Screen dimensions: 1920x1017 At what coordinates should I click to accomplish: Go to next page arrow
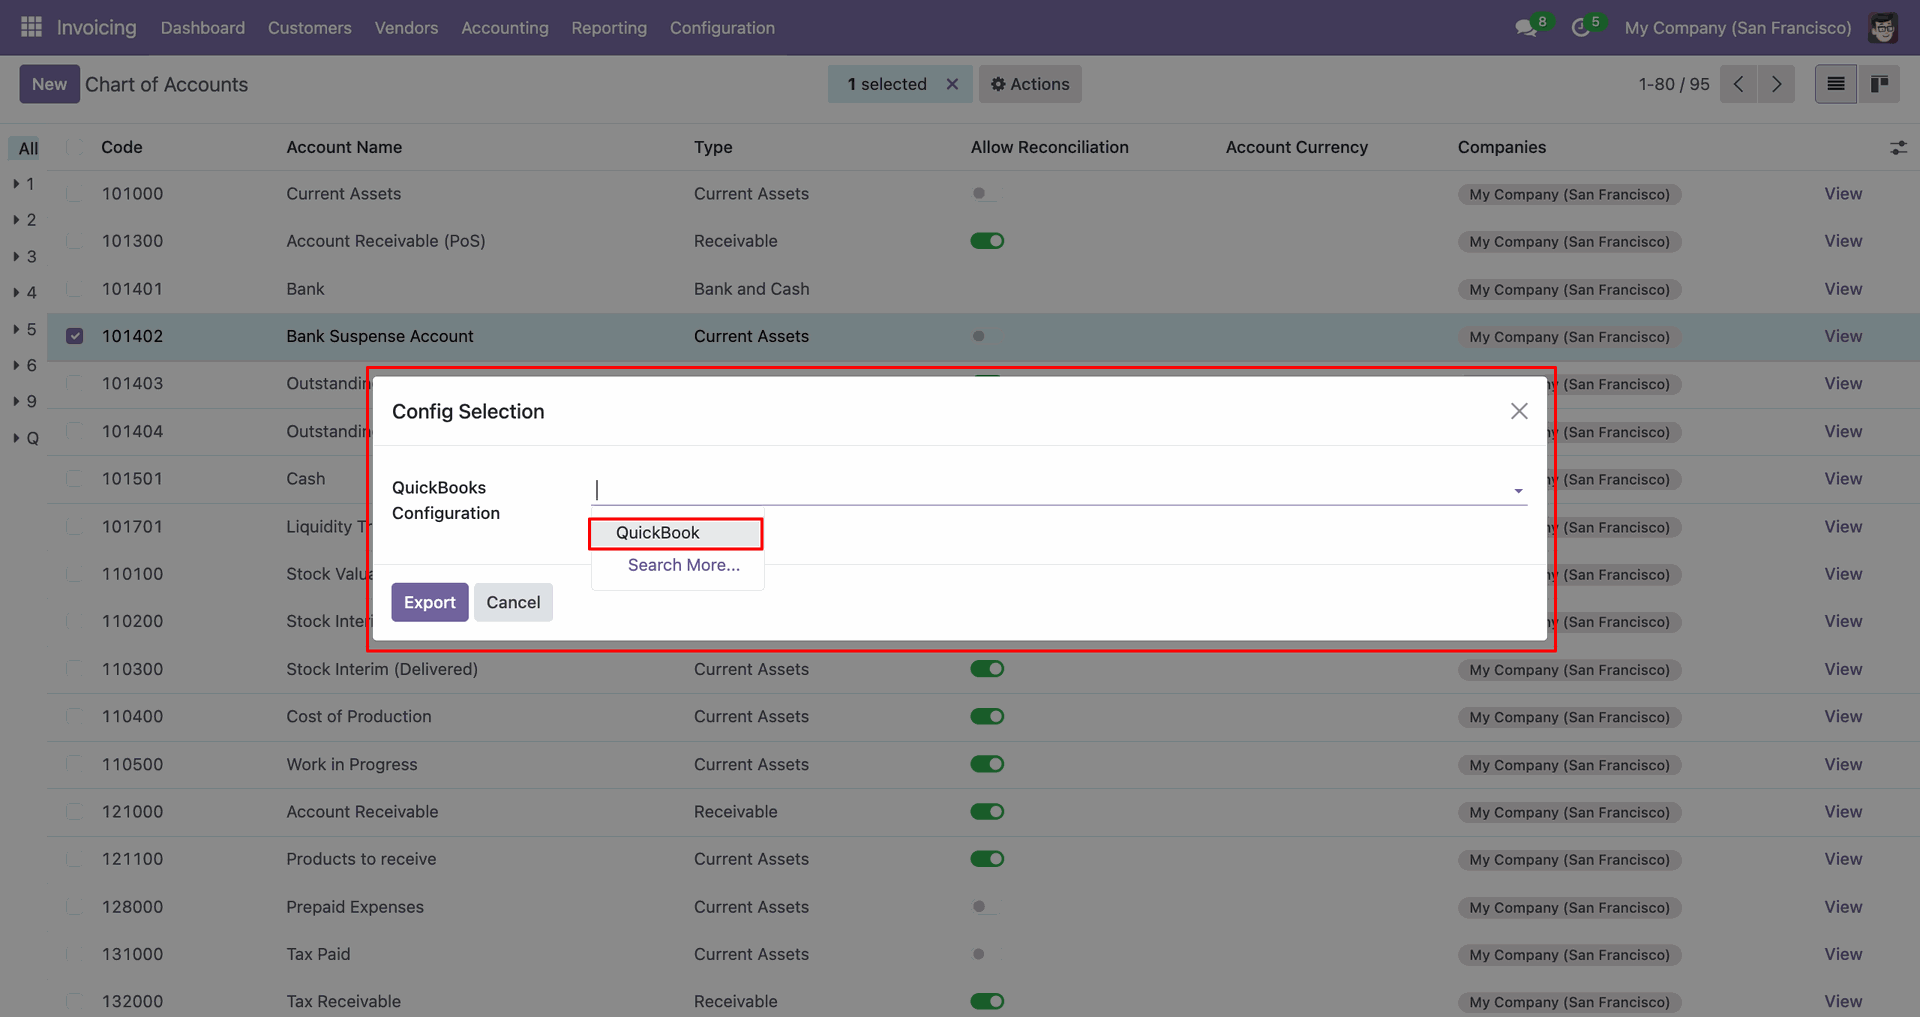coord(1776,84)
